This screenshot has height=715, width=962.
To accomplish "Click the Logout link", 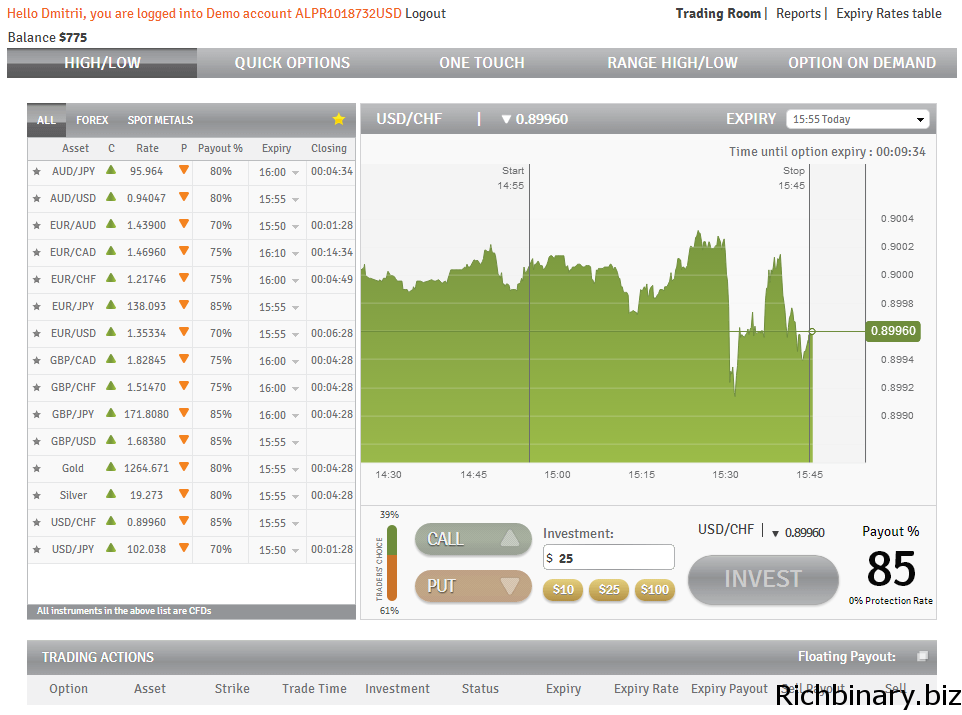I will point(425,14).
